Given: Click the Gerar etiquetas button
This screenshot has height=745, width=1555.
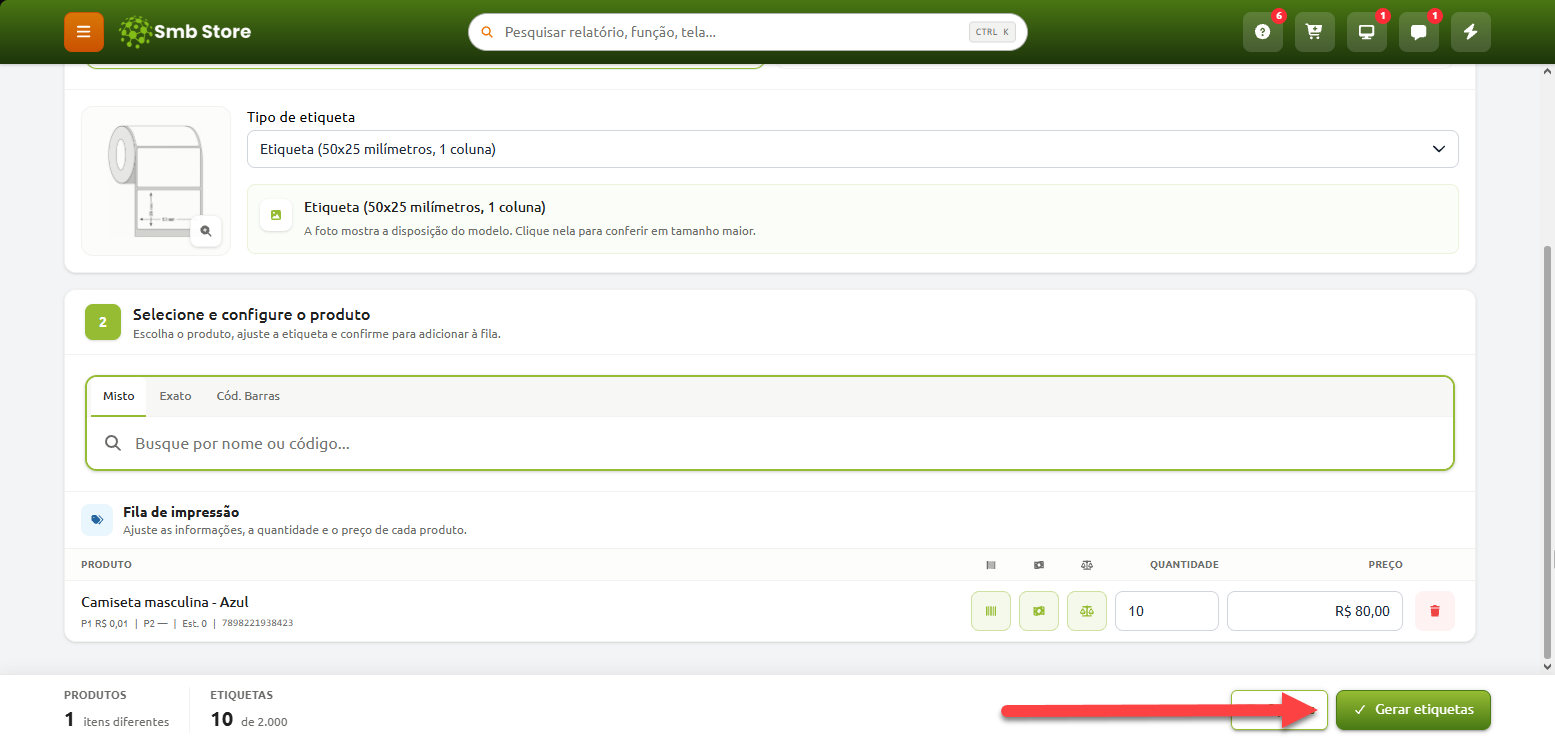Looking at the screenshot, I should 1413,710.
